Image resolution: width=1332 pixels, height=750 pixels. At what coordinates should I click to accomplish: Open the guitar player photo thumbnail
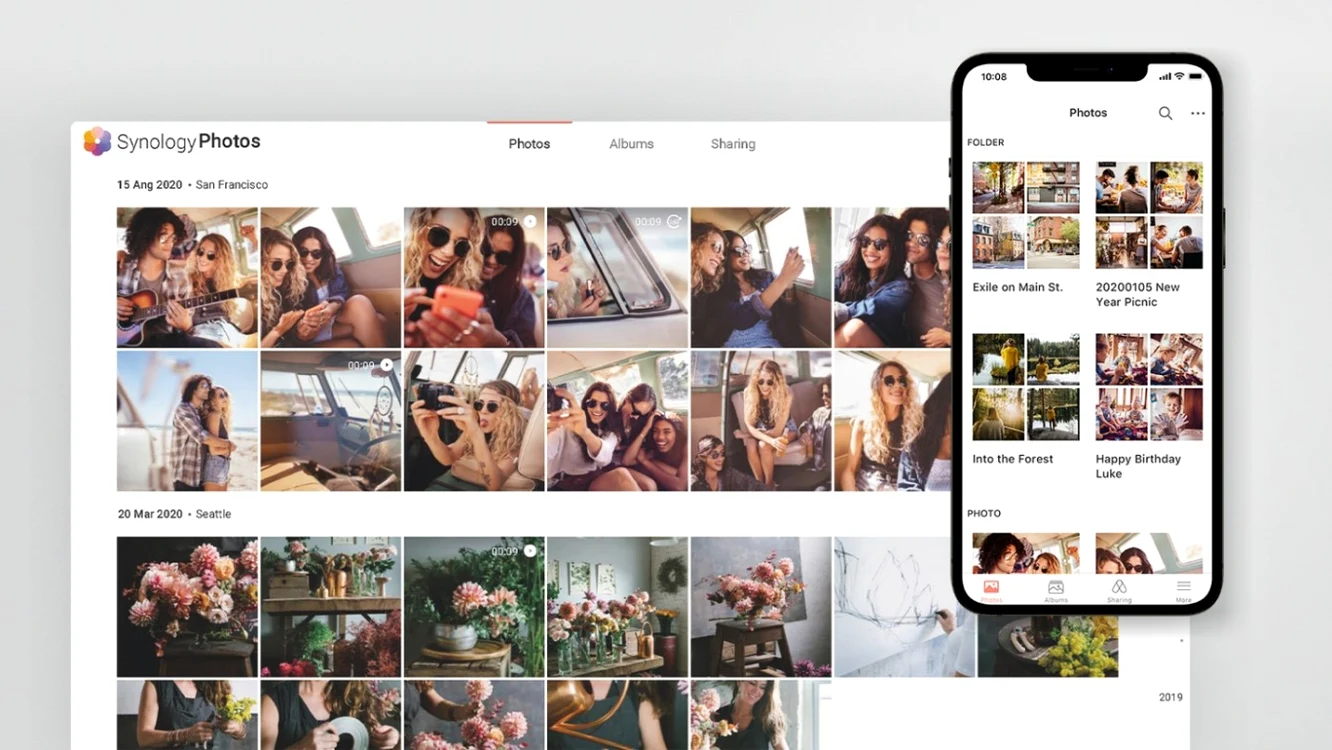click(187, 277)
